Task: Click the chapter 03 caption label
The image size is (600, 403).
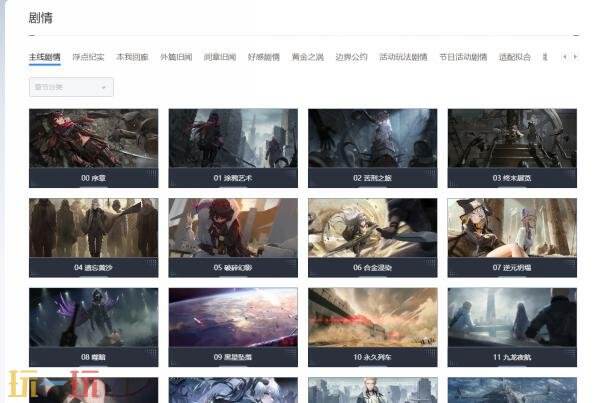Action: coord(512,178)
